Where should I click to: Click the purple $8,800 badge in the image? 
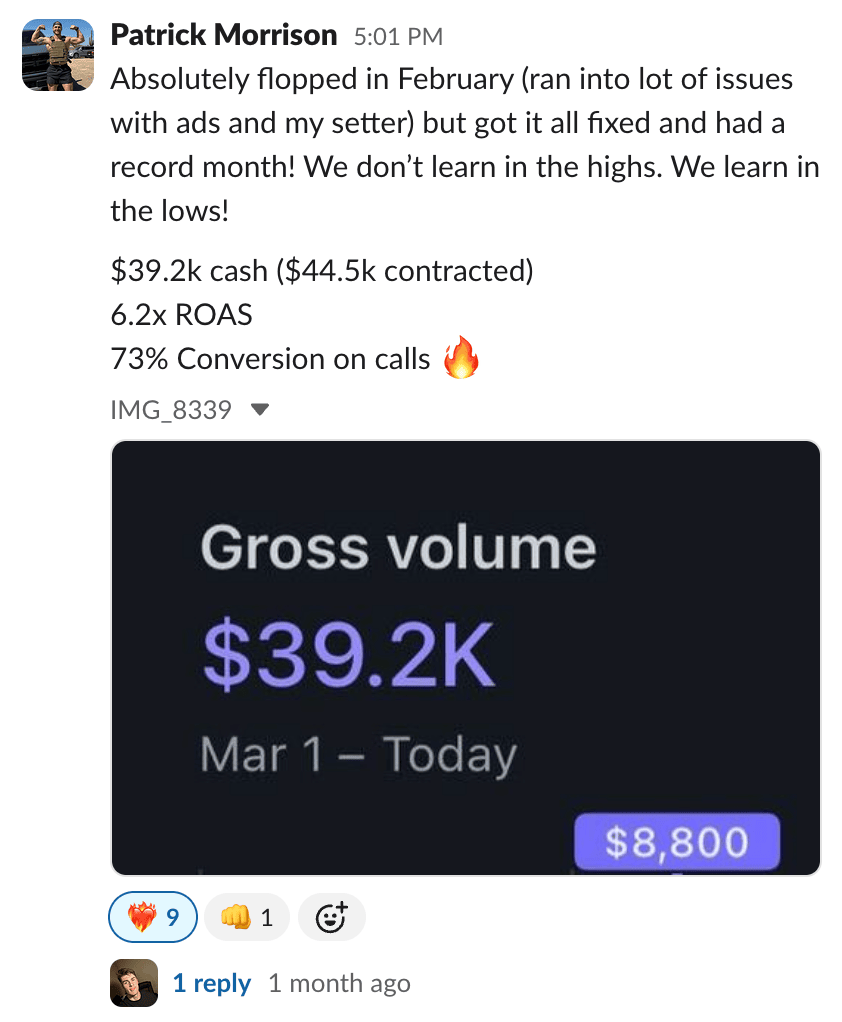[x=677, y=841]
